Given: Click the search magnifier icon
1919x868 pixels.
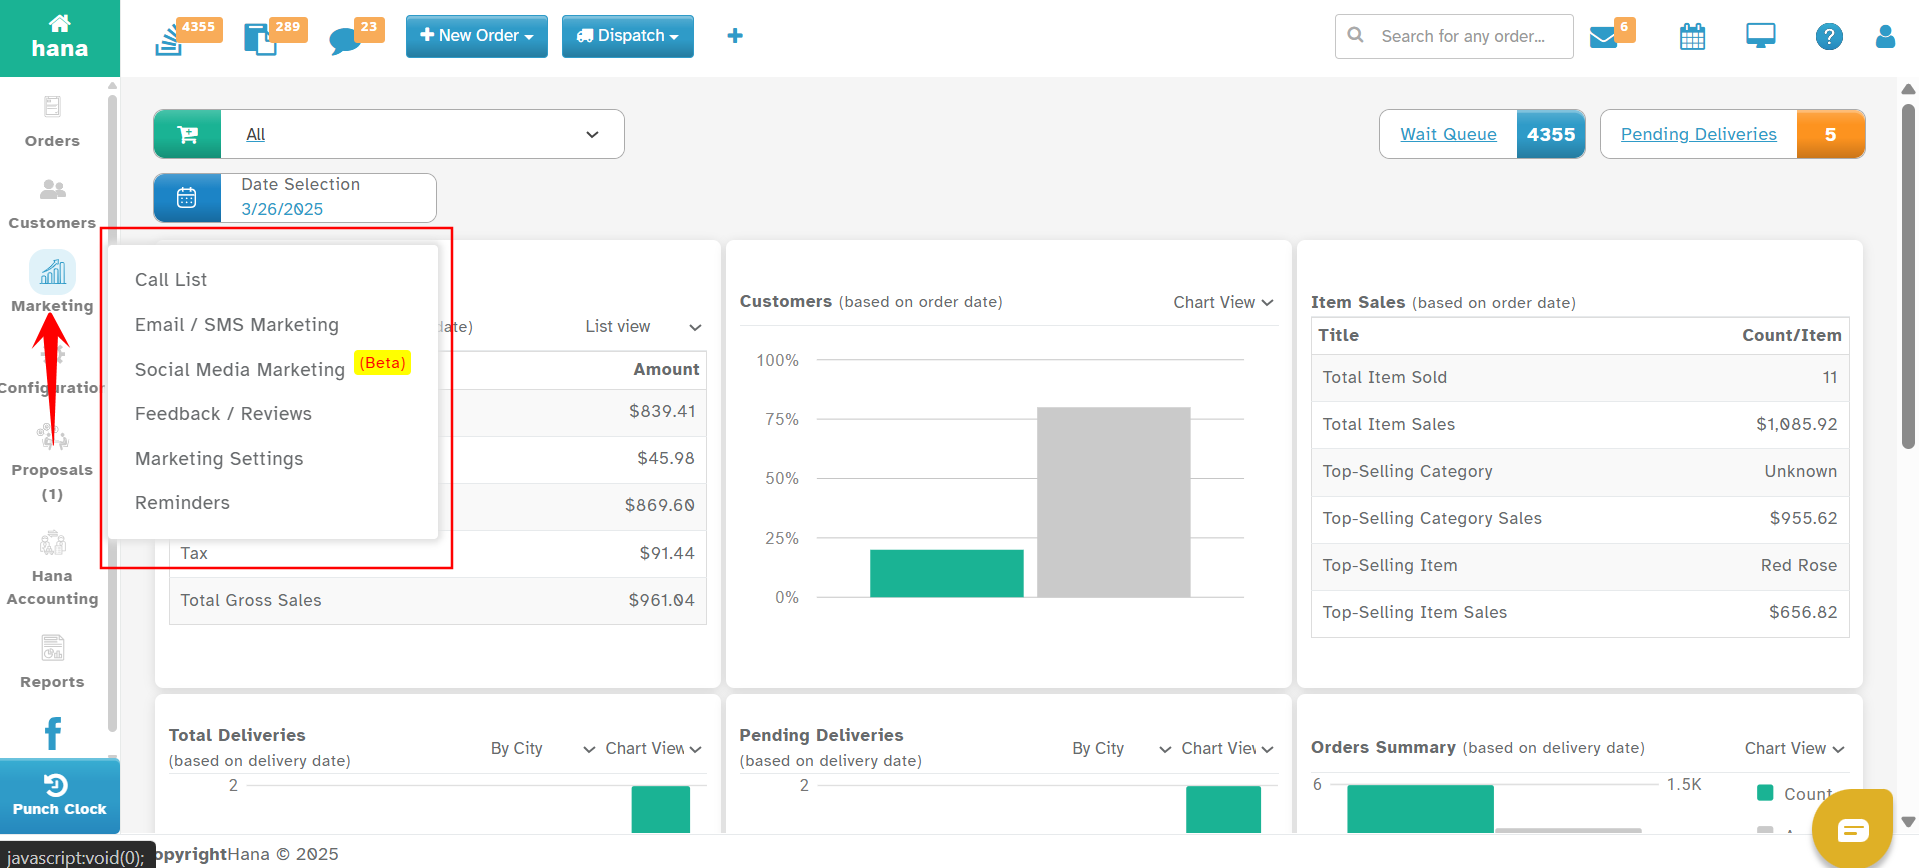Looking at the screenshot, I should click(1356, 35).
